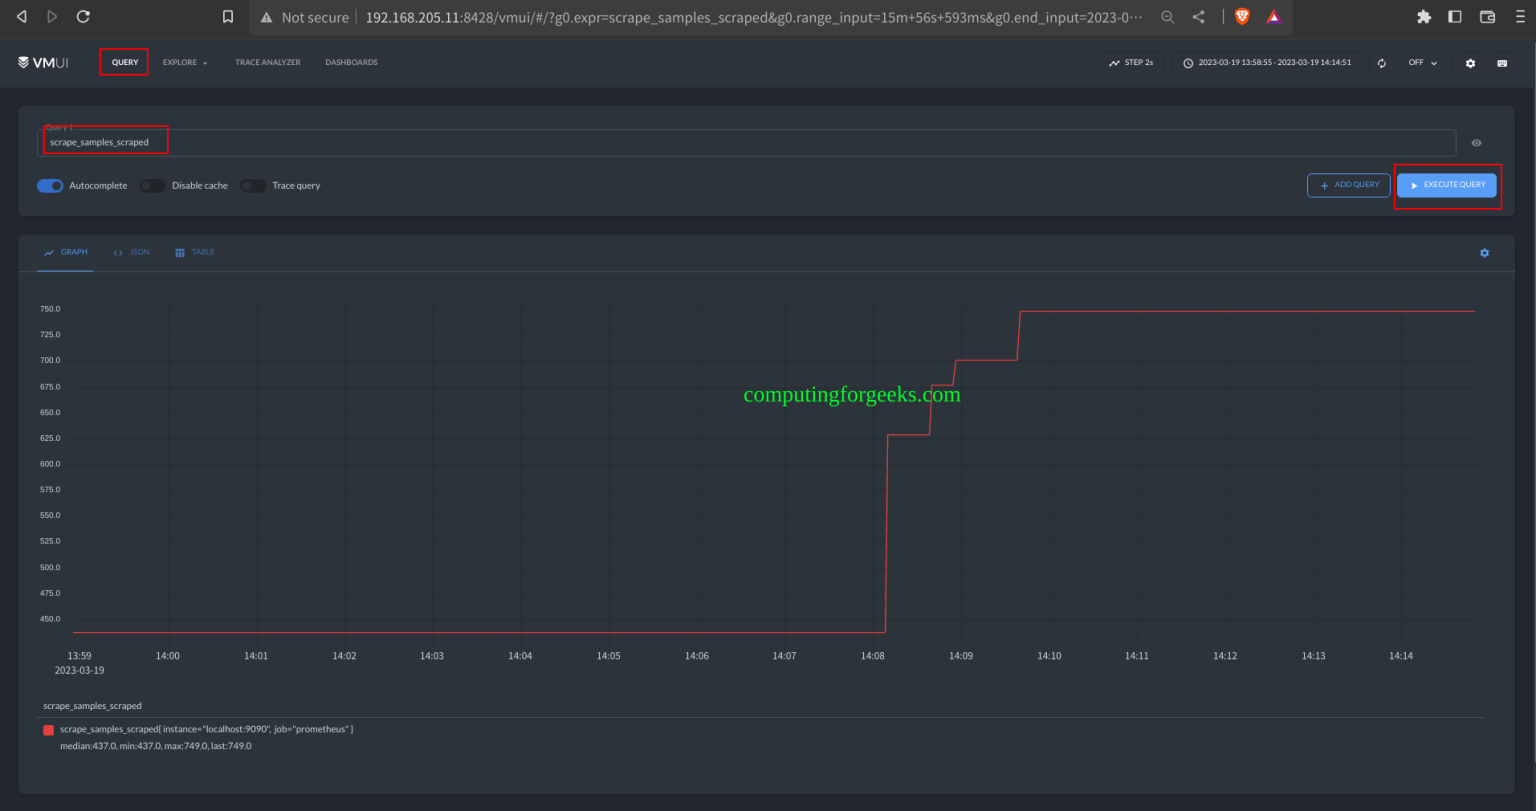This screenshot has height=811, width=1536.
Task: Click the red legend color swatch
Action: 48,729
